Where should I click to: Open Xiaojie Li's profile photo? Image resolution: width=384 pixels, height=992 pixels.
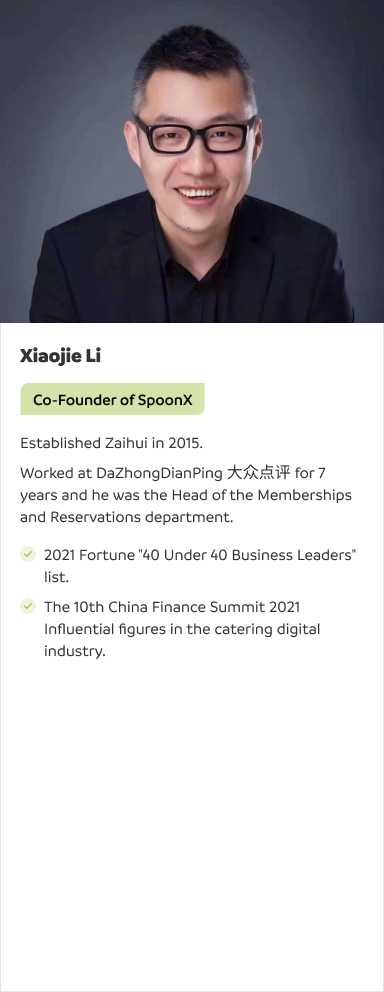tap(192, 161)
